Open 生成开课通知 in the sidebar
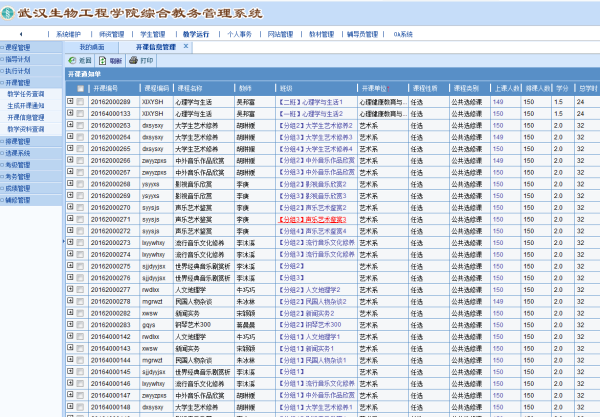Viewport: 600px width, 417px height. (26, 106)
